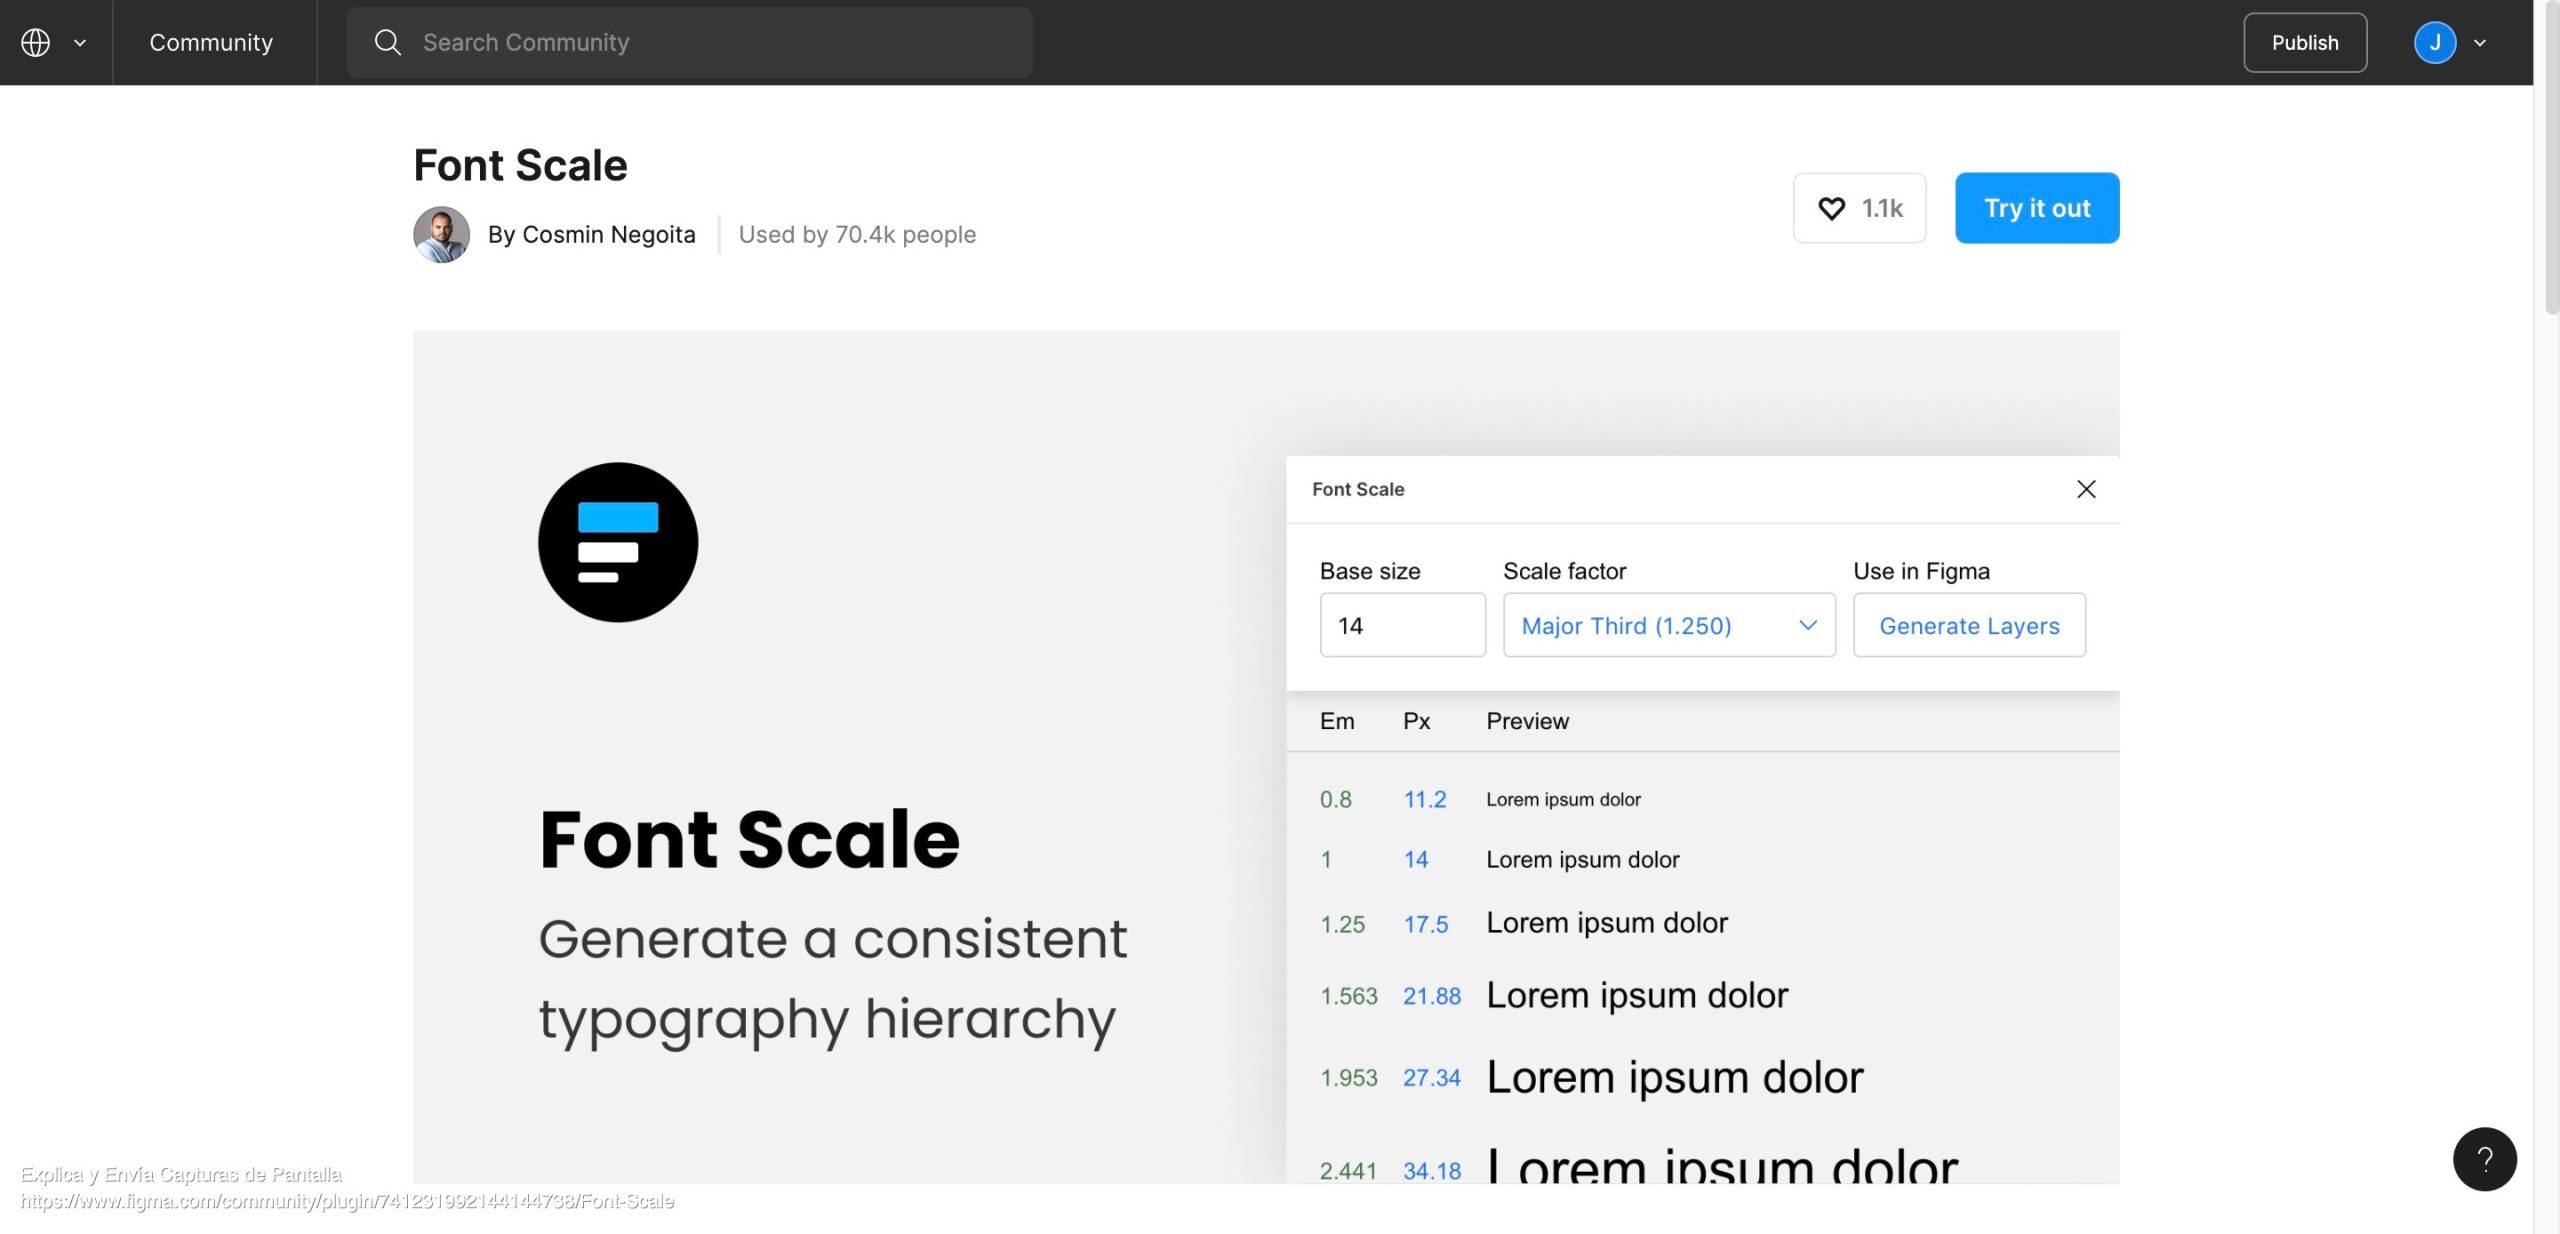Image resolution: width=2560 pixels, height=1234 pixels.
Task: Select the base size input field
Action: [x=1402, y=625]
